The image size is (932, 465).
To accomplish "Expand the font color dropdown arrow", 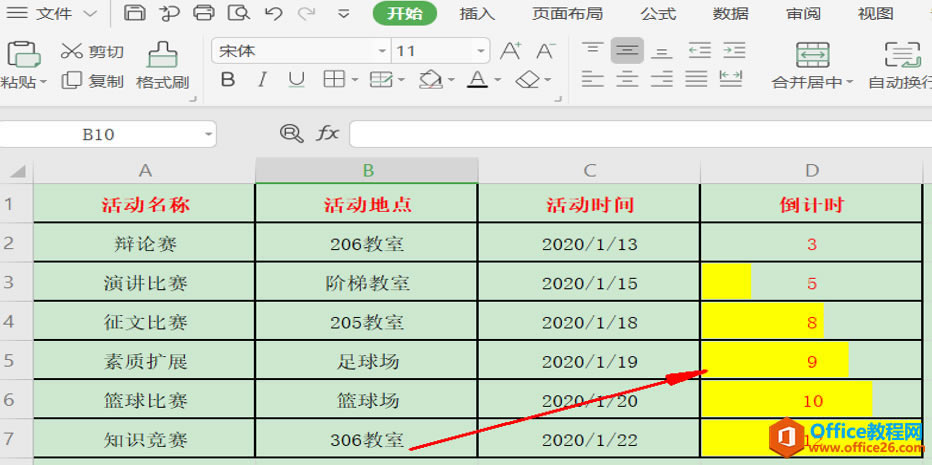I will tap(498, 80).
